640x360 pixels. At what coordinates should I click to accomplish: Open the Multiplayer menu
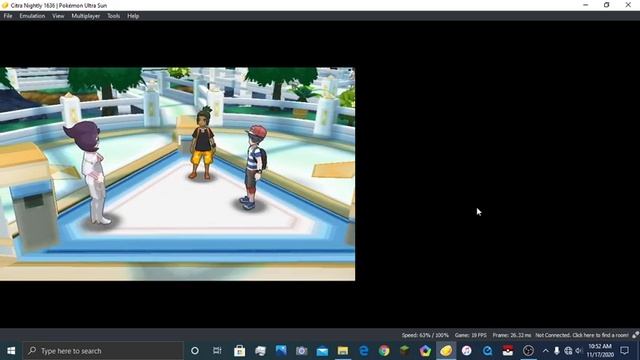(x=86, y=16)
